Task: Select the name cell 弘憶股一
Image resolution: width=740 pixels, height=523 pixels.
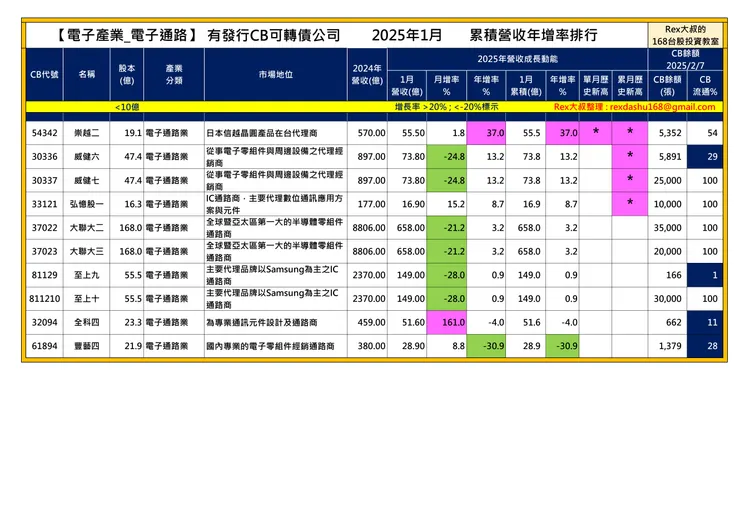Action: [86, 204]
